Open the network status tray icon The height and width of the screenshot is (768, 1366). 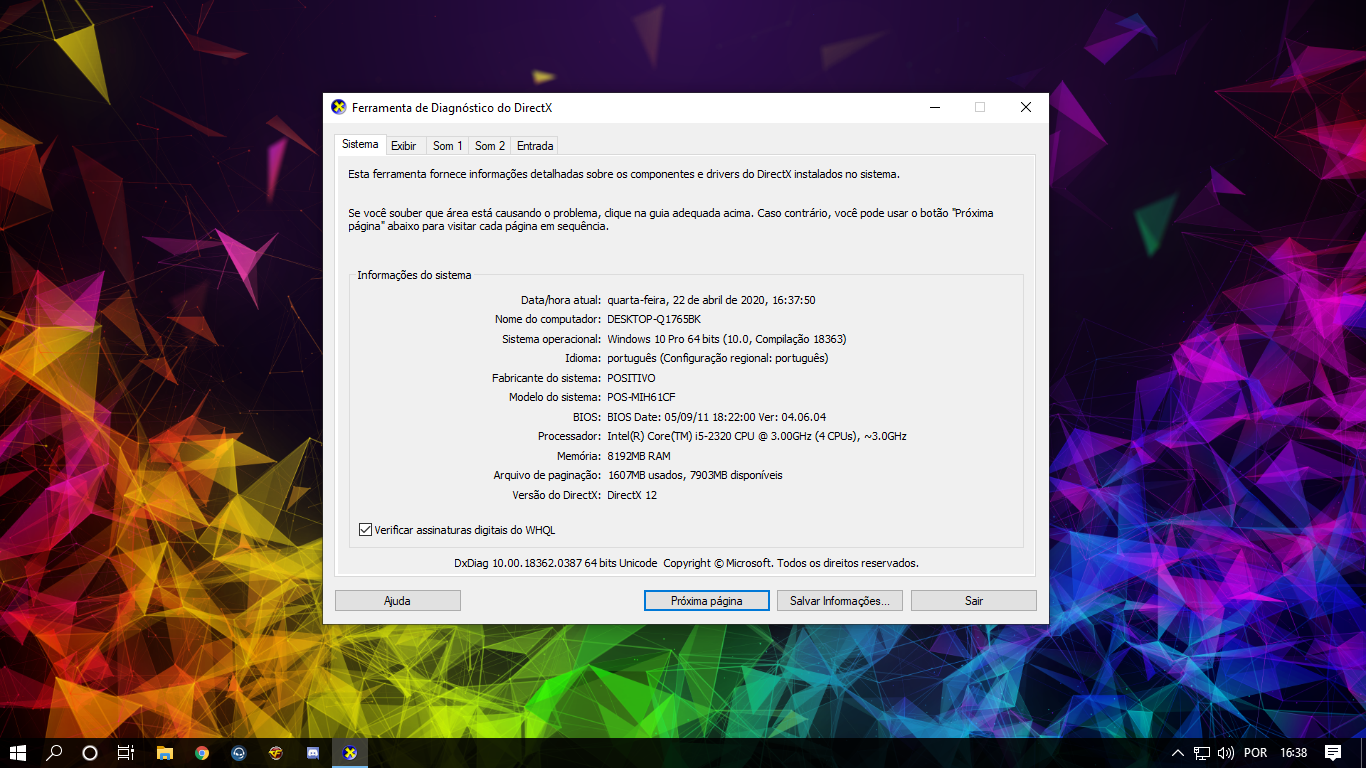tap(1201, 753)
